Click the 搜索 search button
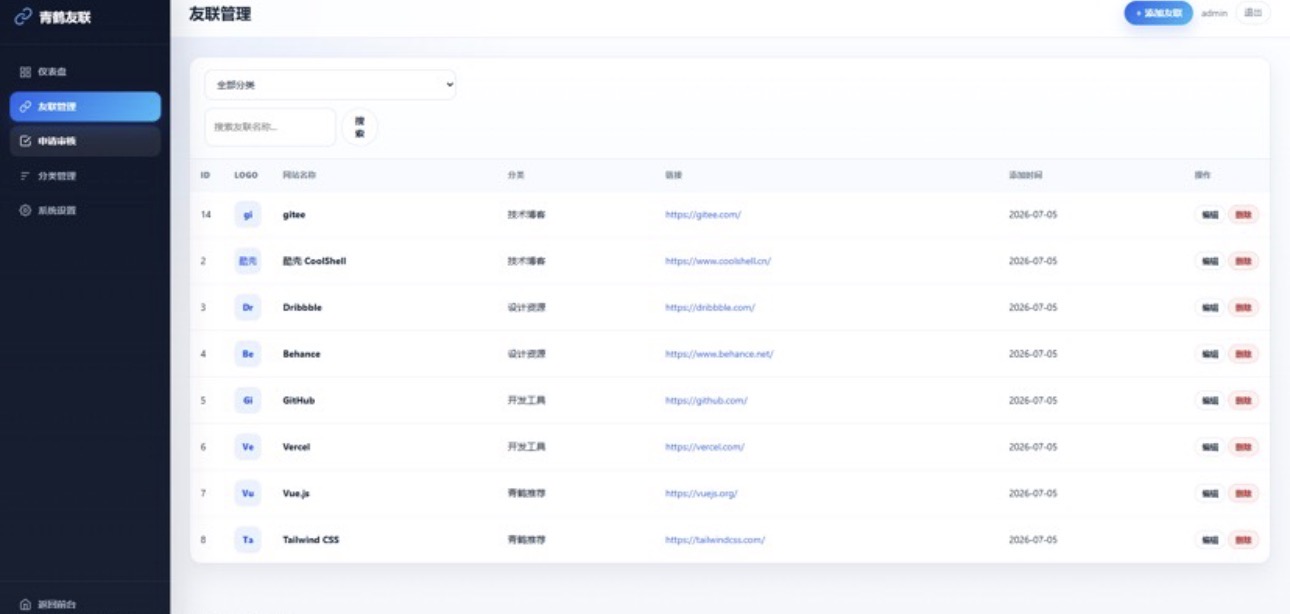 [x=360, y=127]
